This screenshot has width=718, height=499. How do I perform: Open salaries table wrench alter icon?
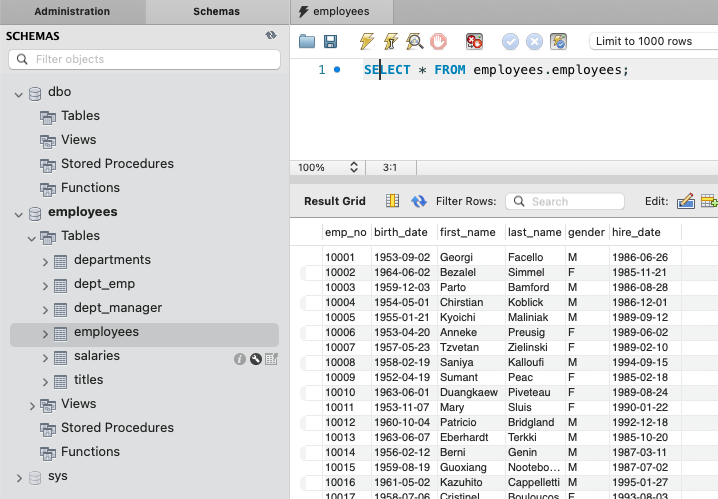[x=256, y=359]
